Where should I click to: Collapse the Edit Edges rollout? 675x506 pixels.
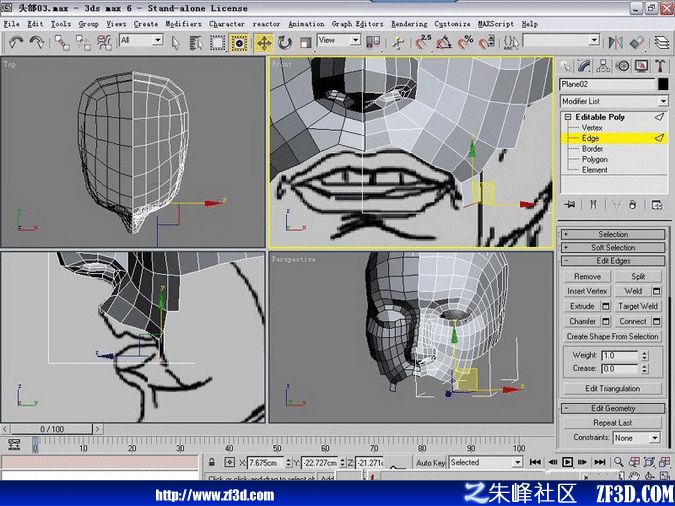pyautogui.click(x=613, y=261)
